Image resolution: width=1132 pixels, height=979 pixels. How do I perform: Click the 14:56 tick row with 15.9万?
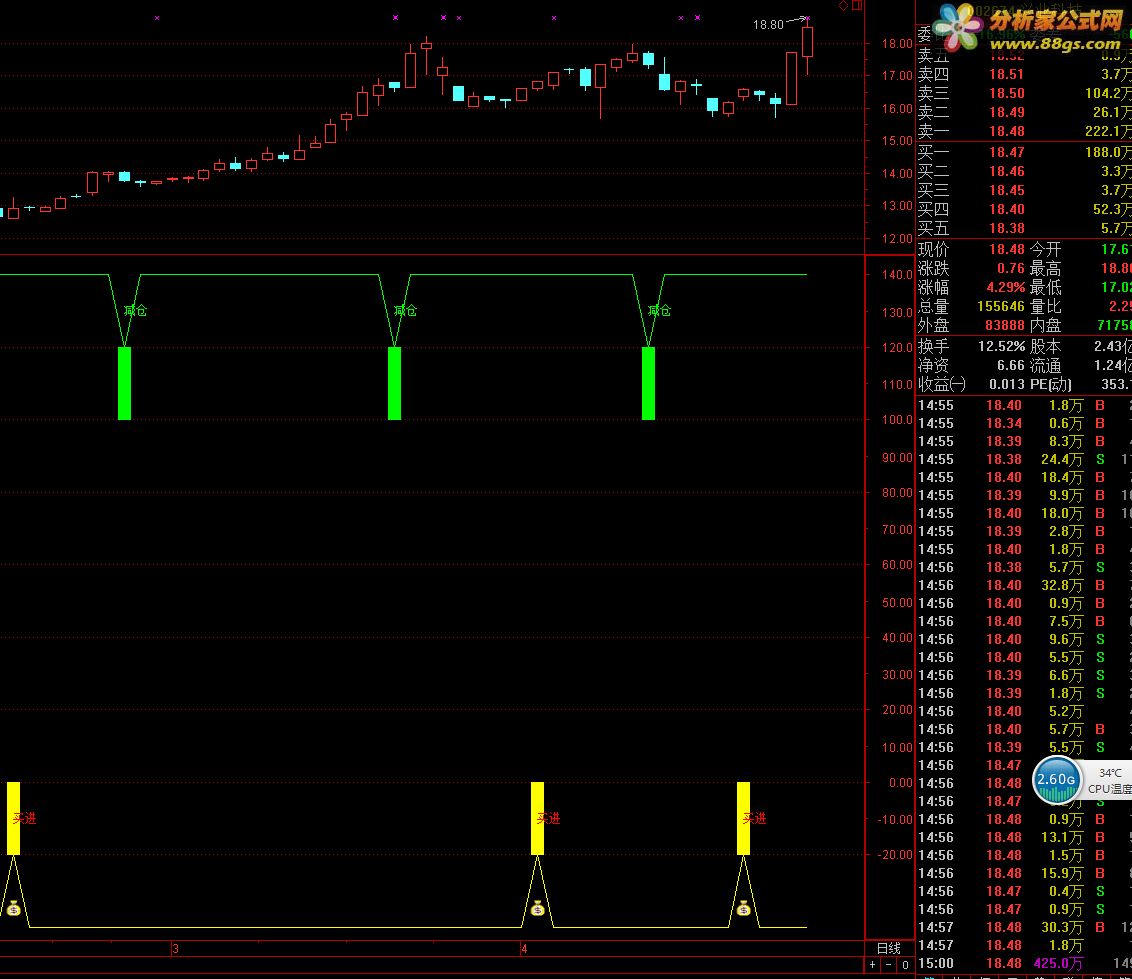(1024, 873)
